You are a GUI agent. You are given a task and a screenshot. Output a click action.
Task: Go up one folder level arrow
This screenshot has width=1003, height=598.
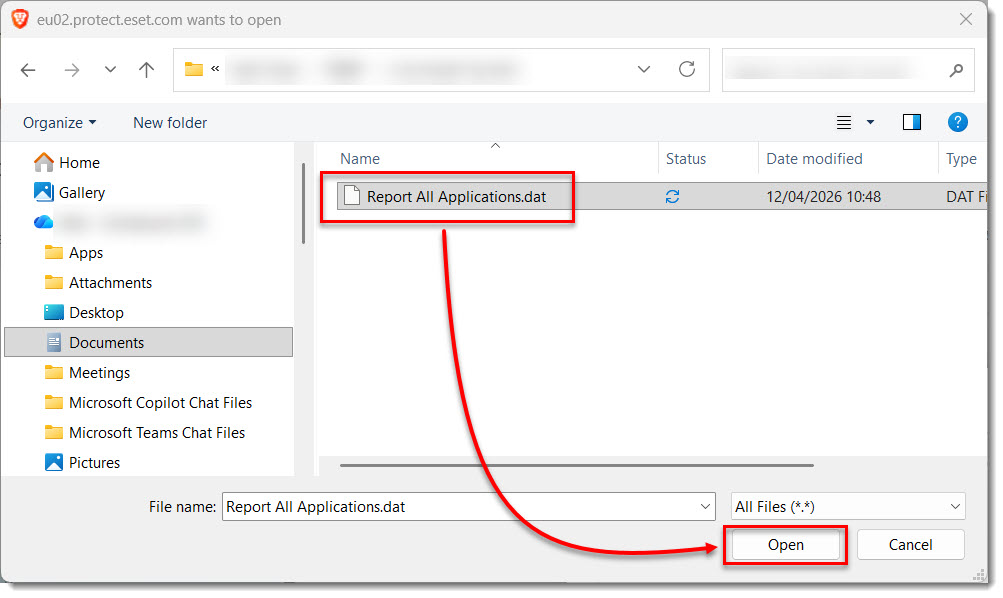(146, 70)
